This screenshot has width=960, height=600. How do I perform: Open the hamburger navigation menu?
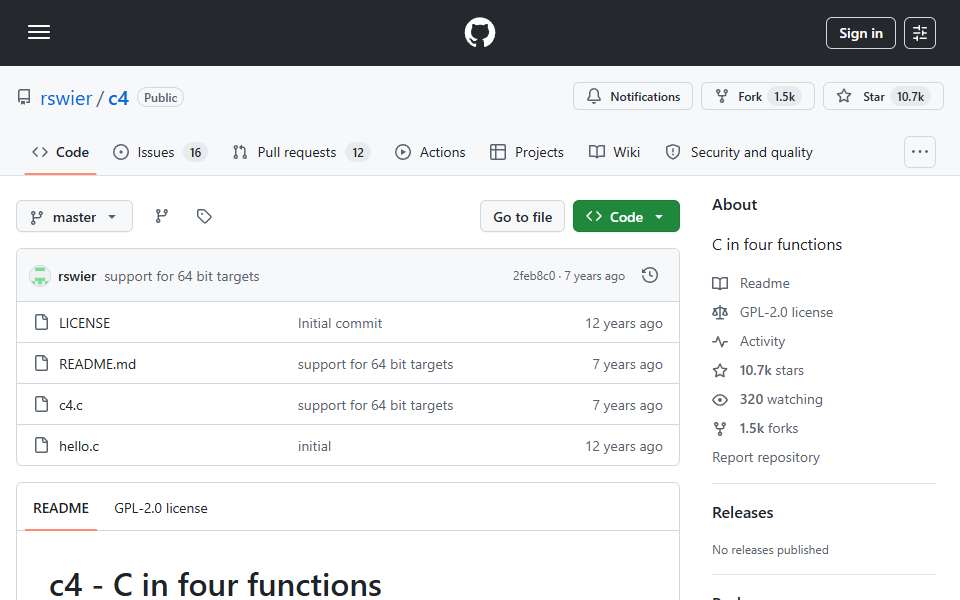point(39,32)
